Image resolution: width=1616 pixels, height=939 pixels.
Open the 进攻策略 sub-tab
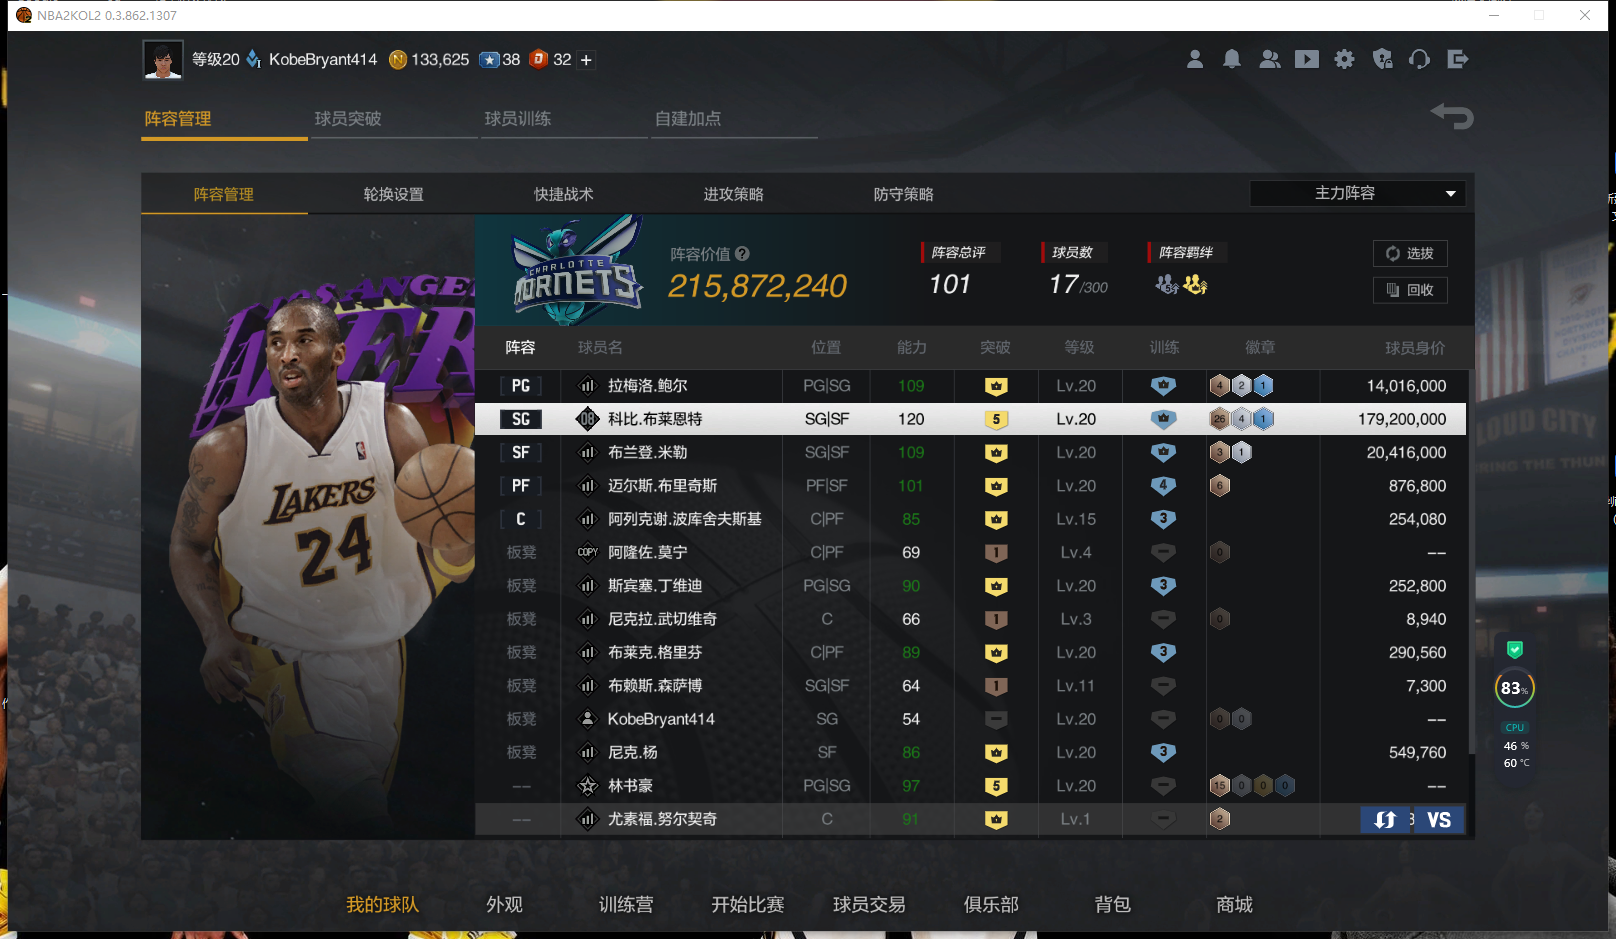click(733, 194)
